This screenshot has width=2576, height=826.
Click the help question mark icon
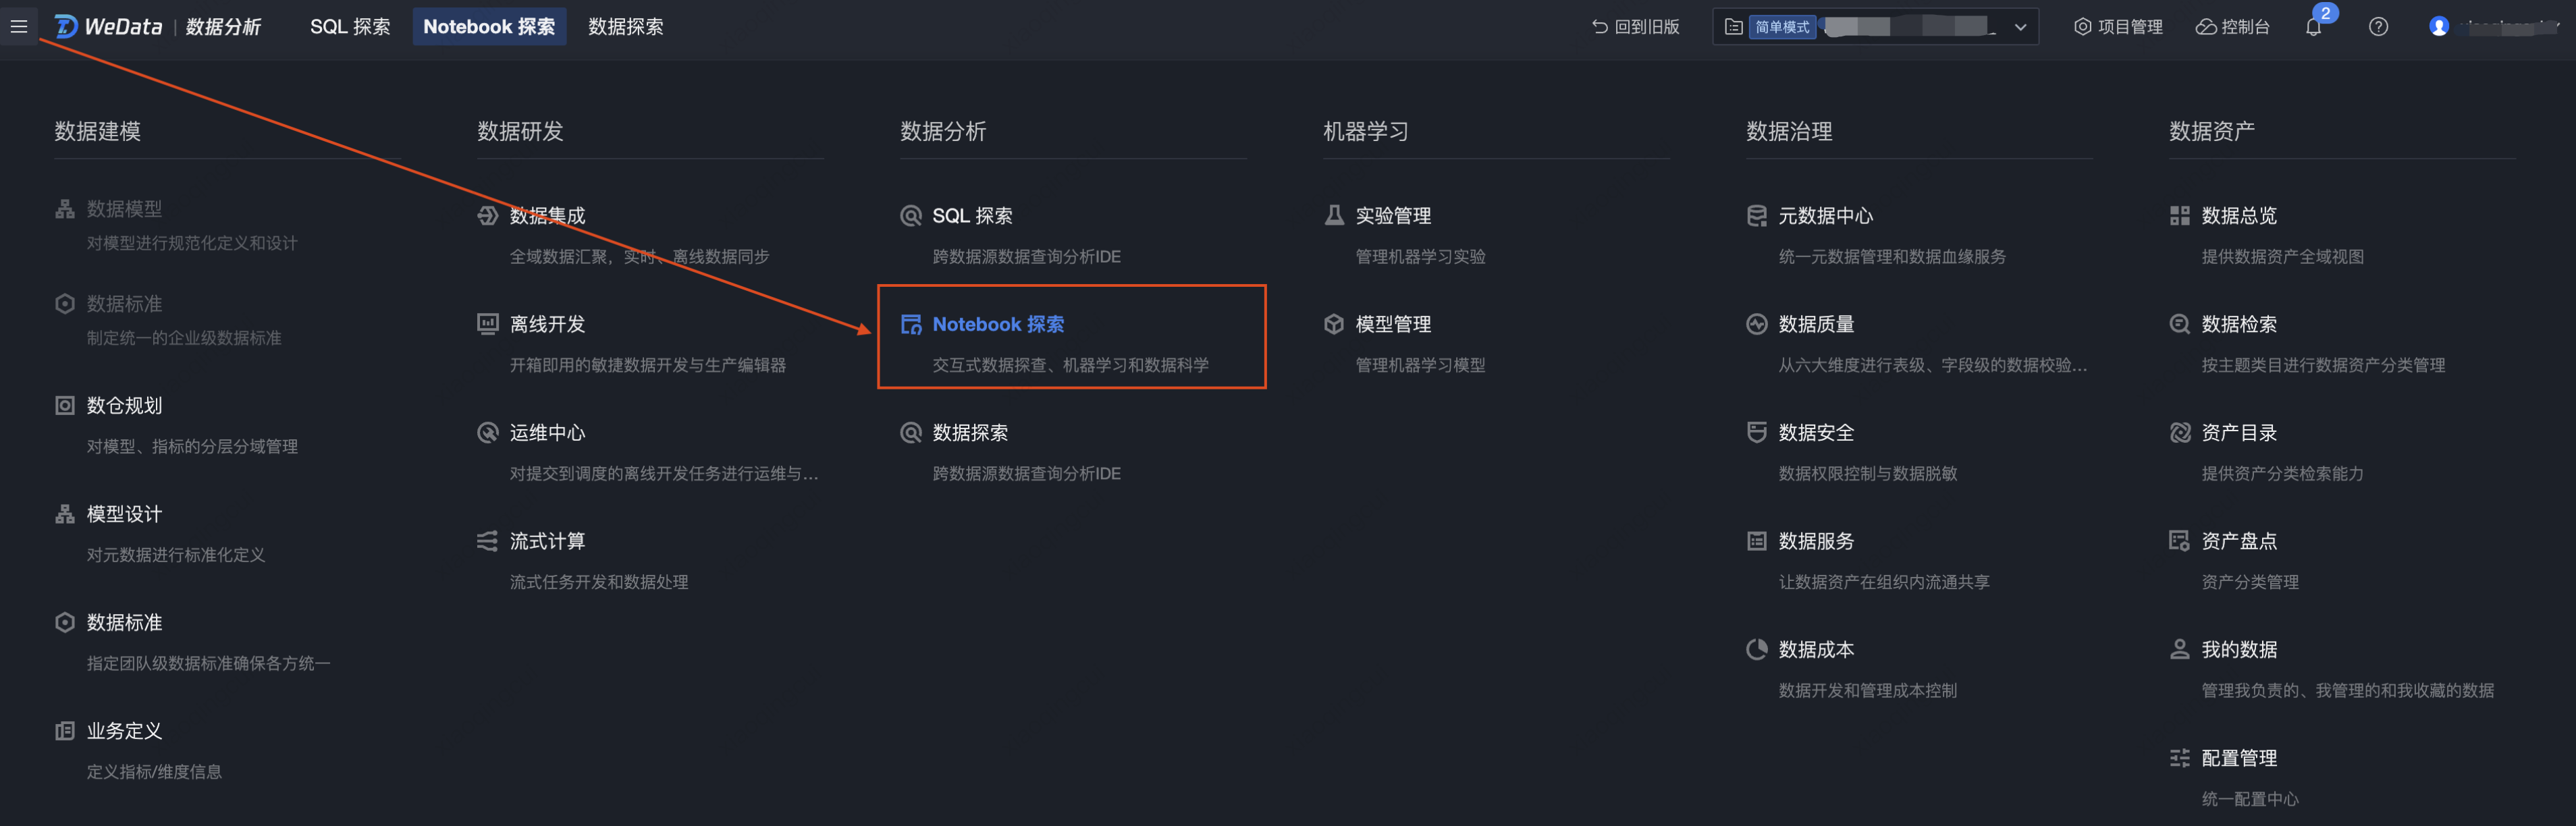pos(2378,27)
